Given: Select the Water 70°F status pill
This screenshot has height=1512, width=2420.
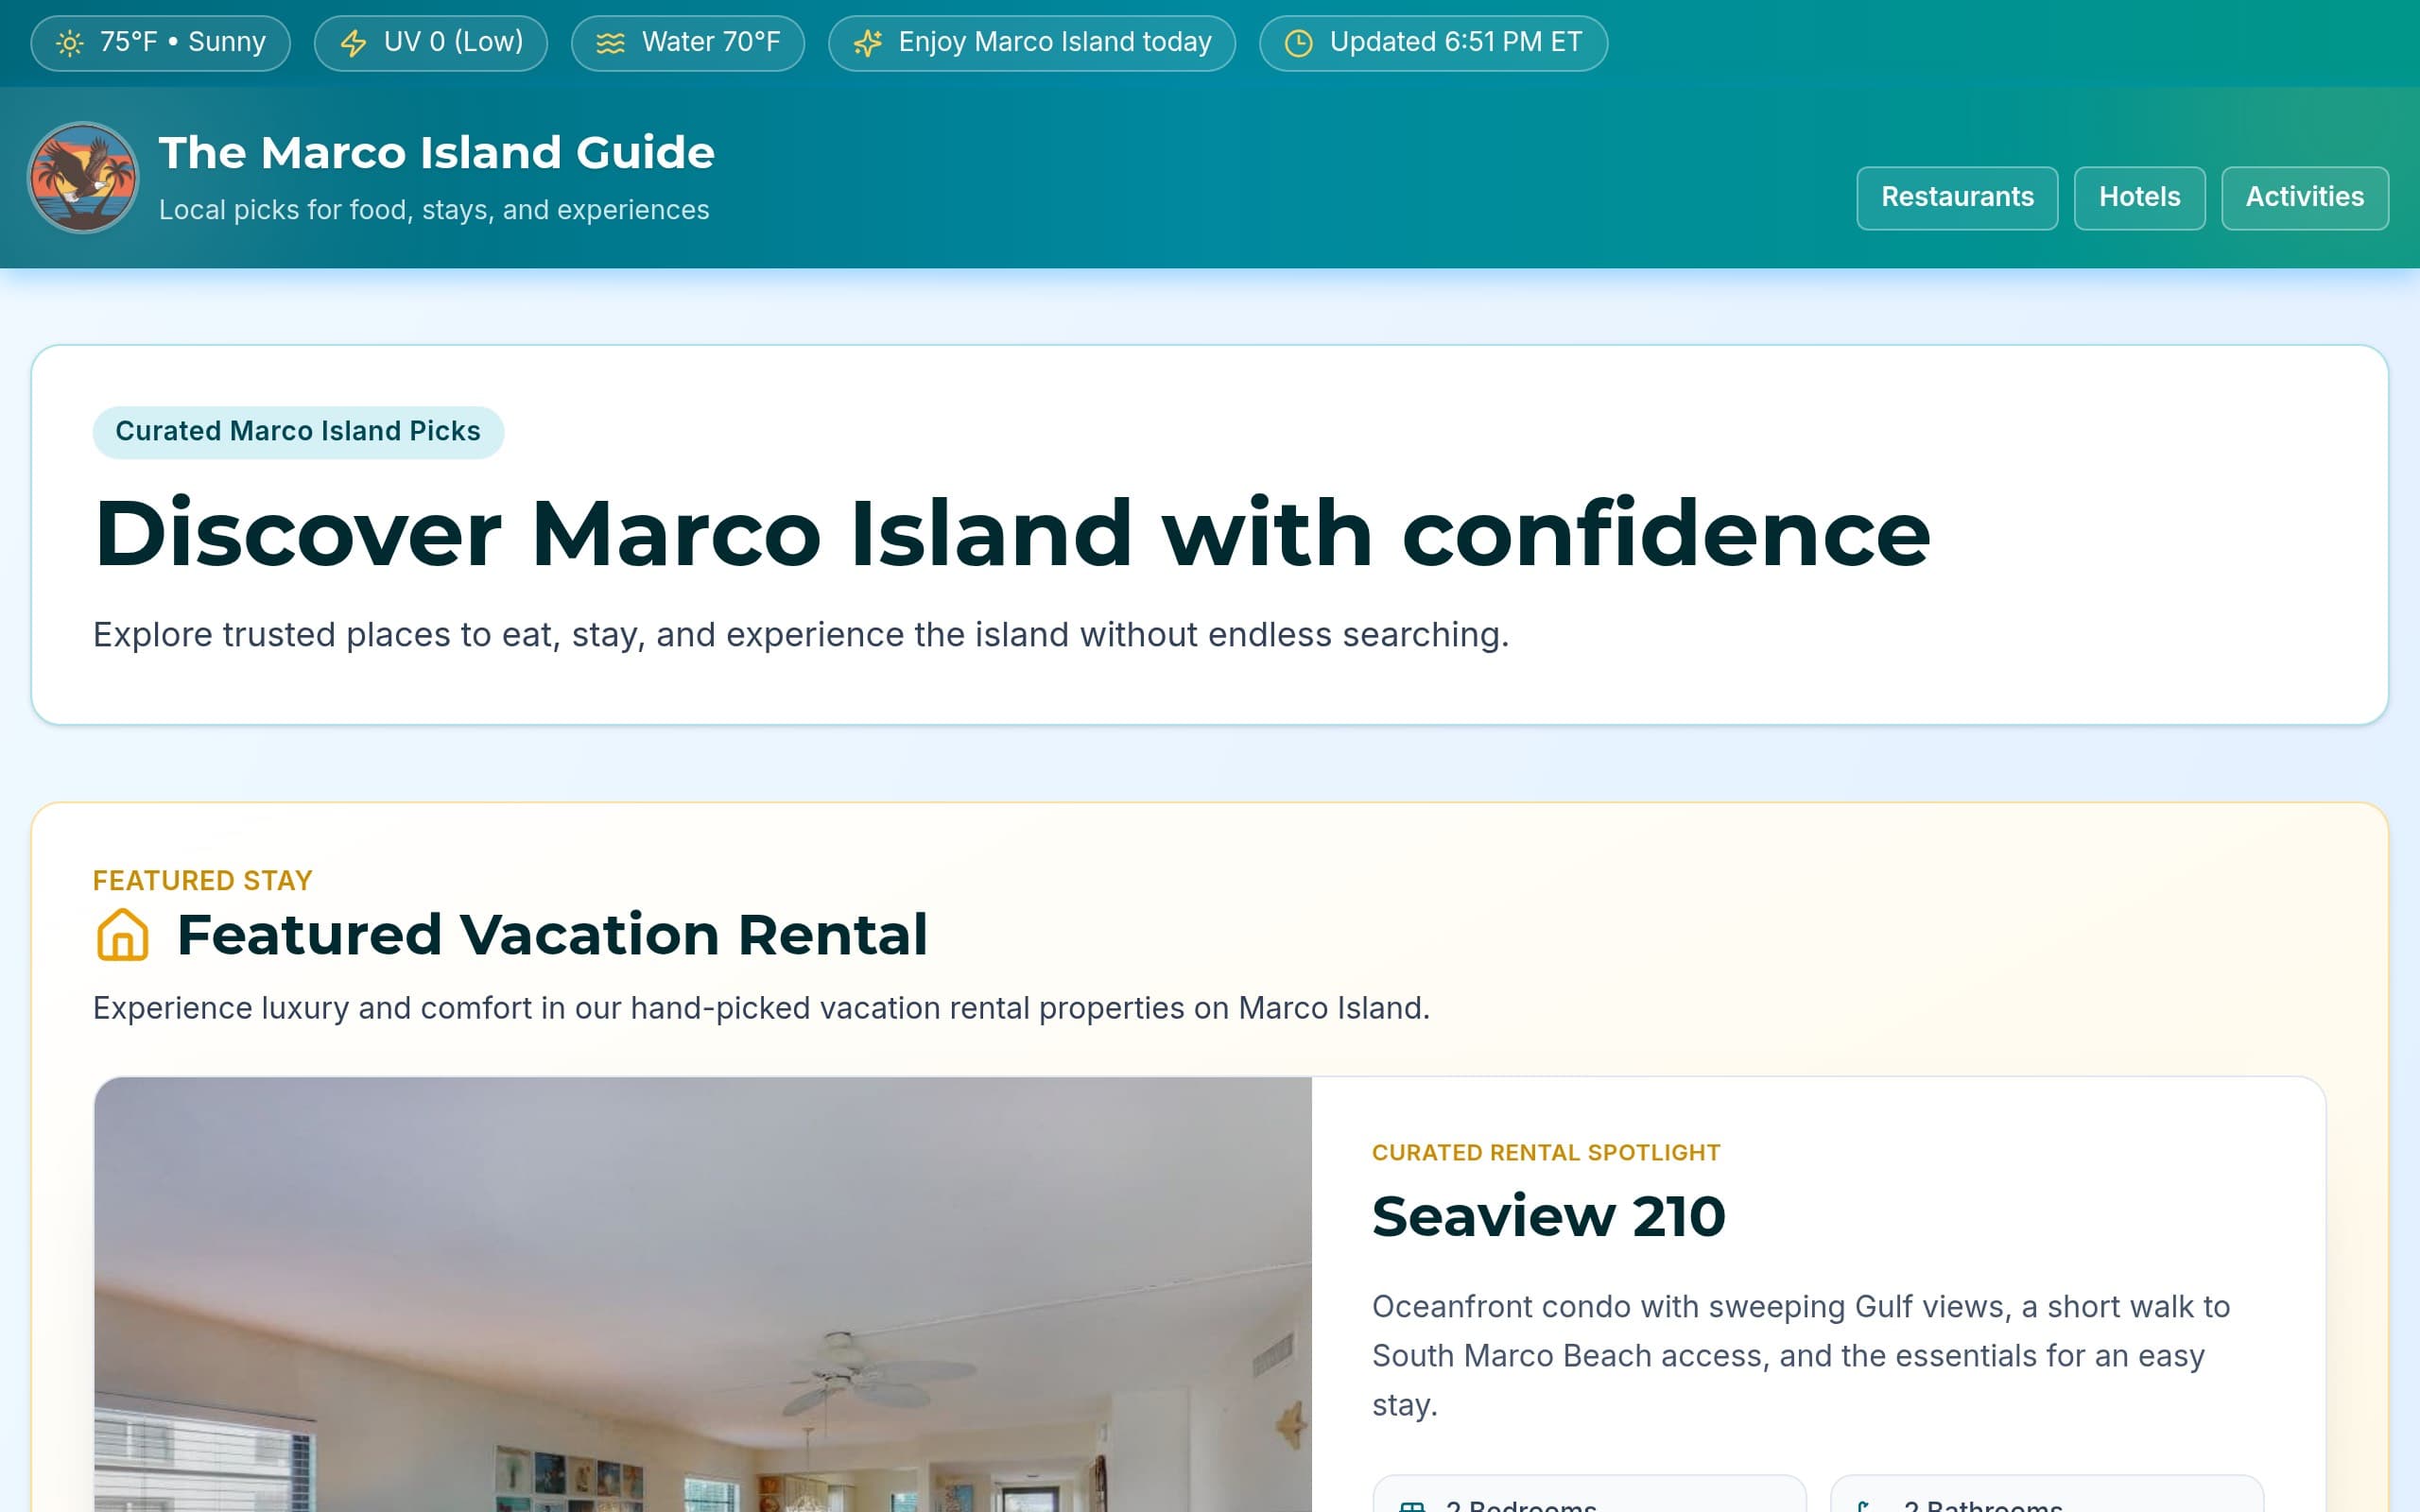Looking at the screenshot, I should coord(688,42).
